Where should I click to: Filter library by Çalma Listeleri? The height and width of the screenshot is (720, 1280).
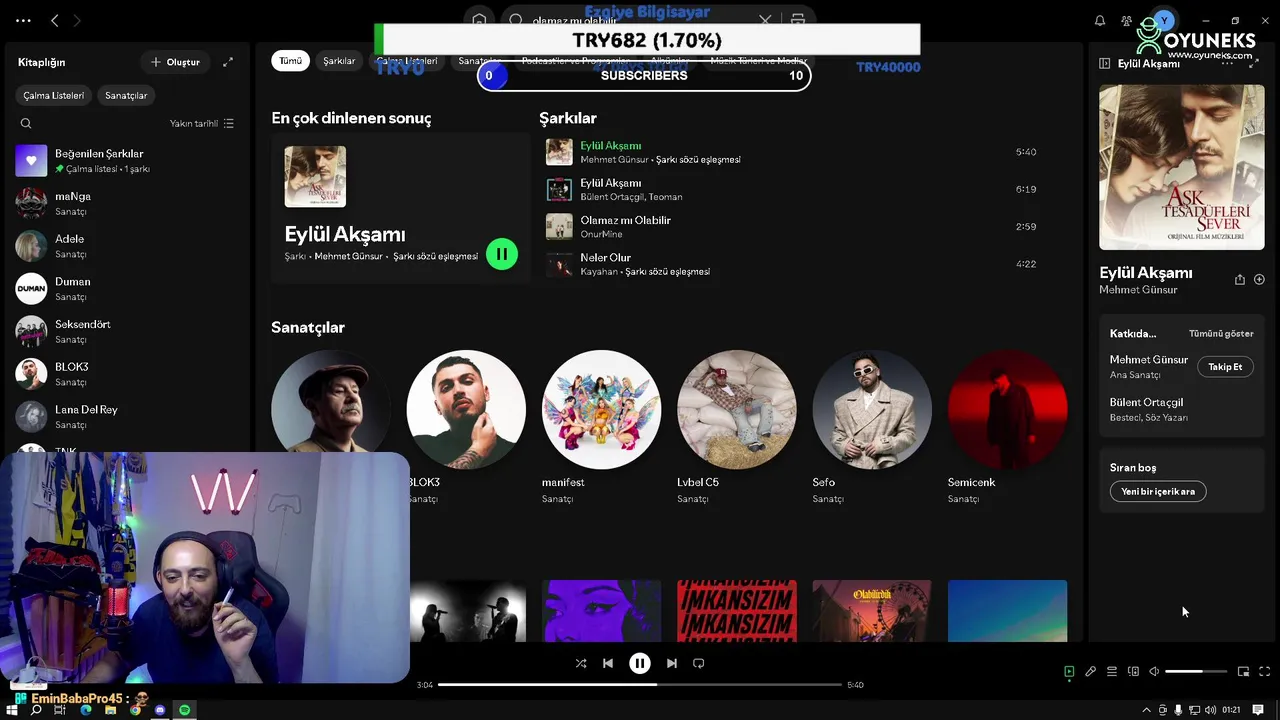54,95
